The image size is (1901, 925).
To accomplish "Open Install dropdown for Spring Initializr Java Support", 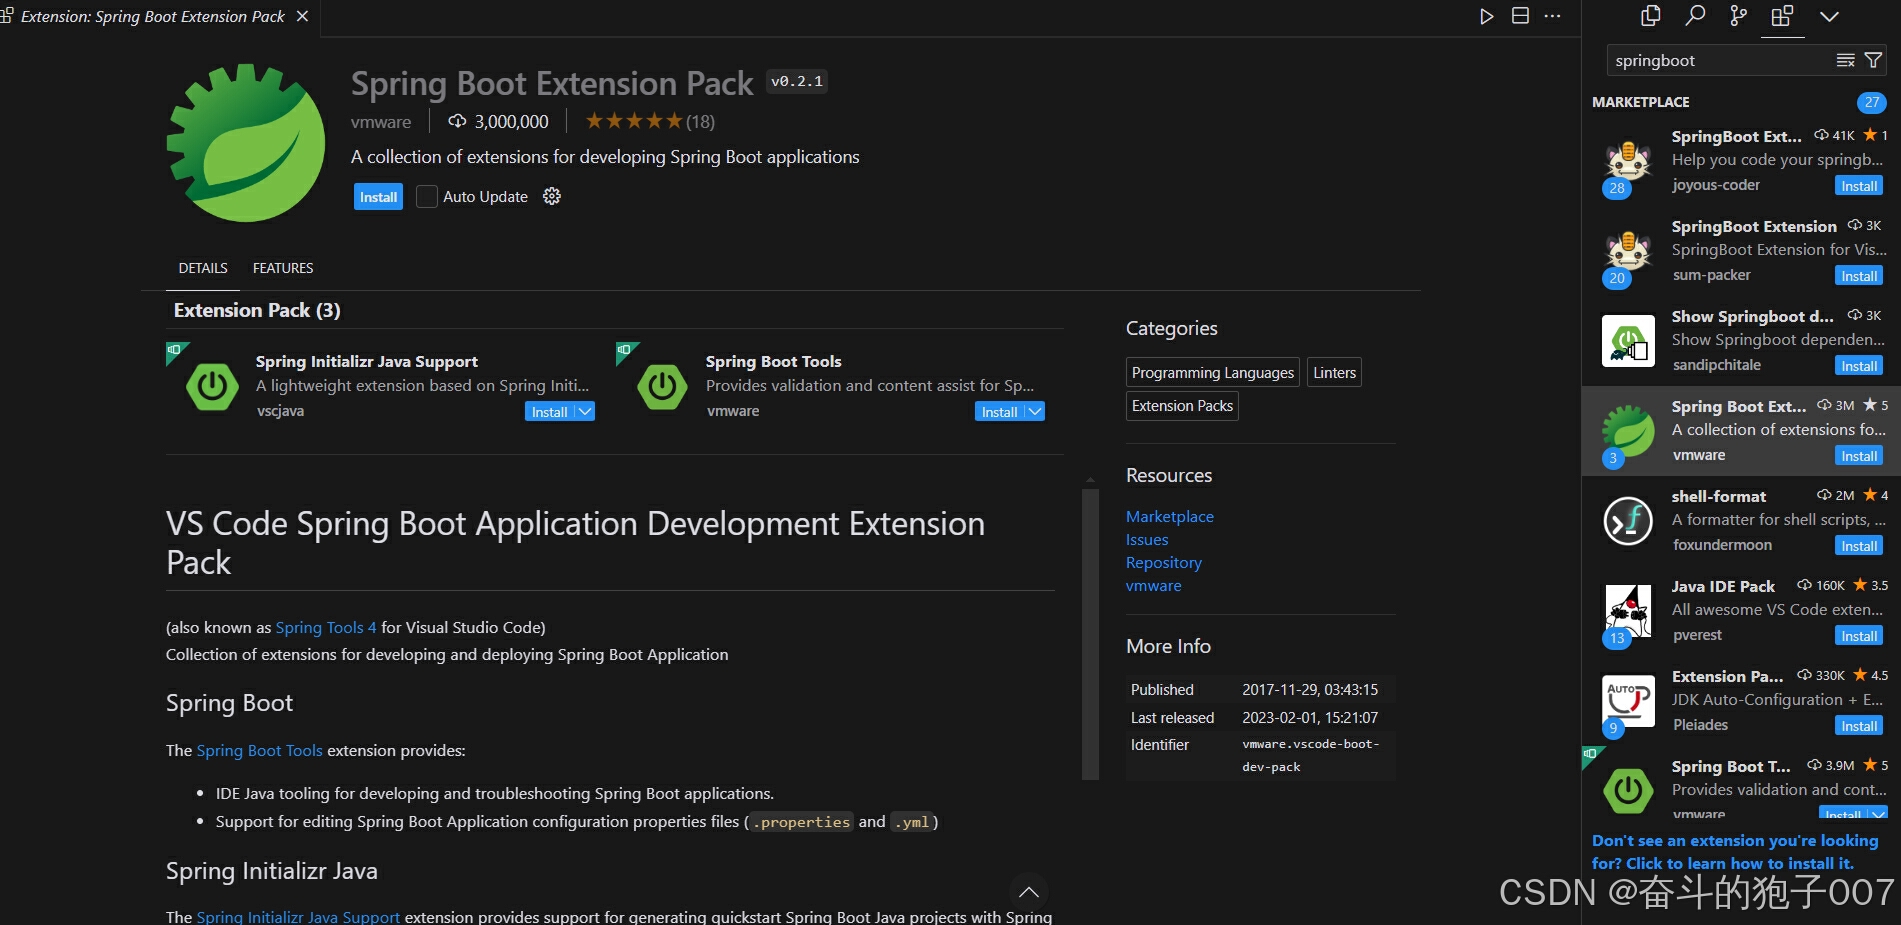I will click(x=585, y=412).
